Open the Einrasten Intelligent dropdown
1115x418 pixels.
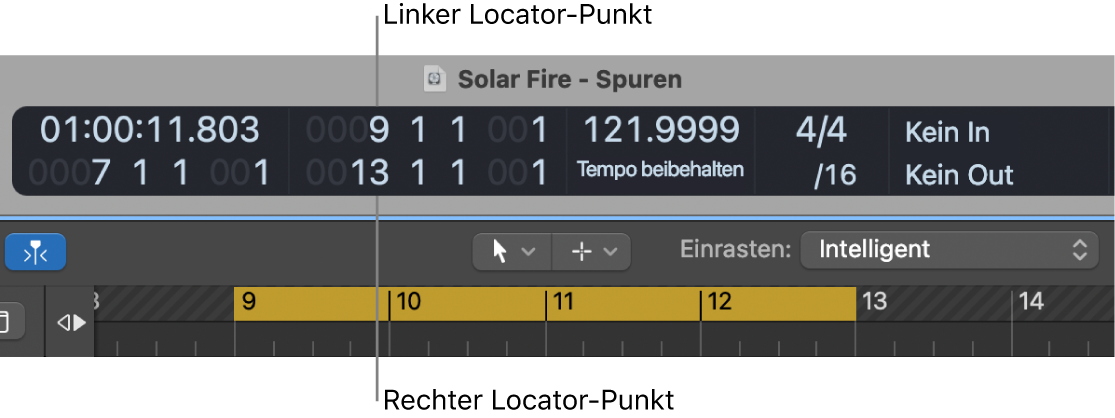(949, 250)
